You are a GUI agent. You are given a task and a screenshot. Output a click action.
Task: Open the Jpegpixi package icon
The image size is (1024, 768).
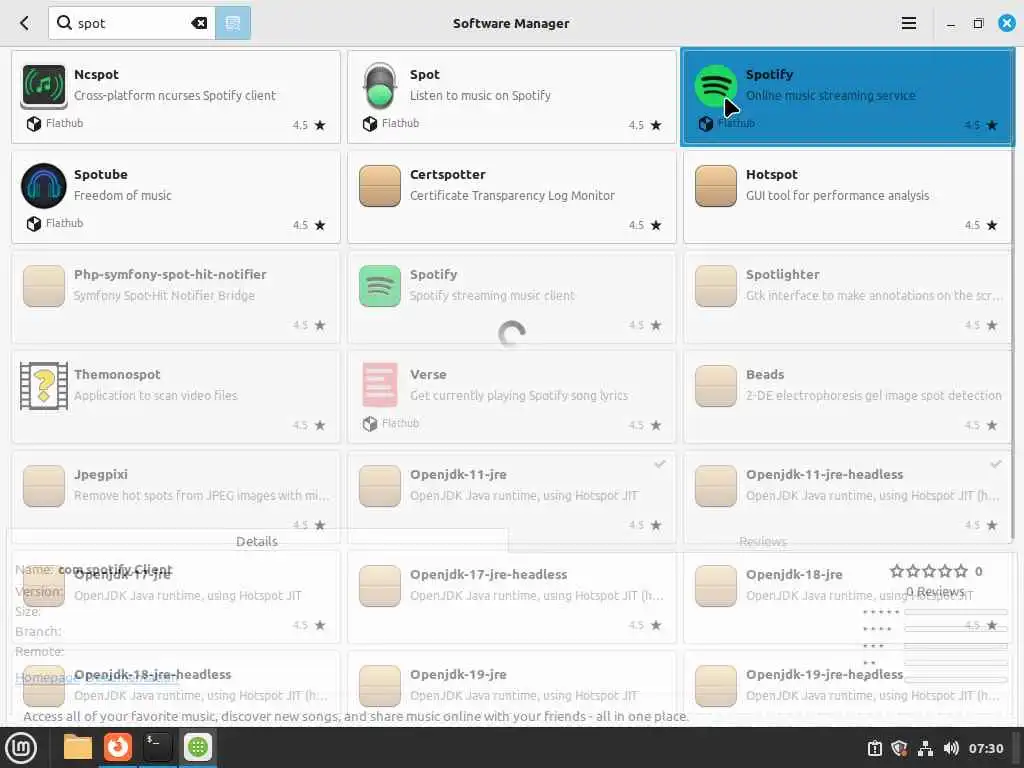click(44, 486)
